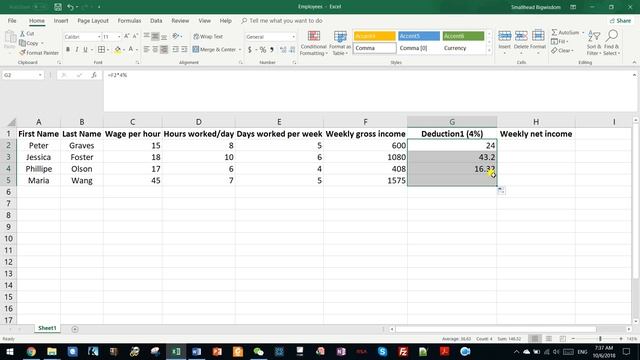
Task: Zoom in with the plus button
Action: tap(621, 339)
